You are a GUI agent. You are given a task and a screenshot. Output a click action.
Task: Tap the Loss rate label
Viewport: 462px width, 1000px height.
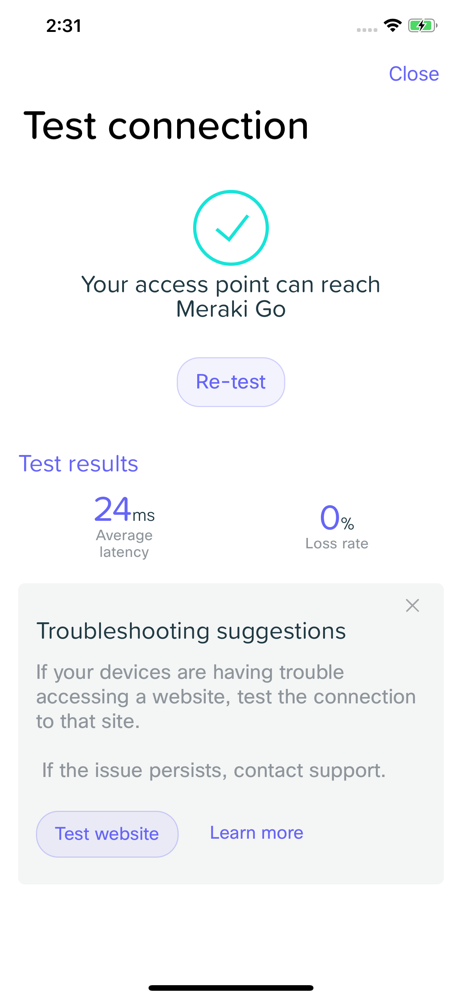(x=337, y=544)
